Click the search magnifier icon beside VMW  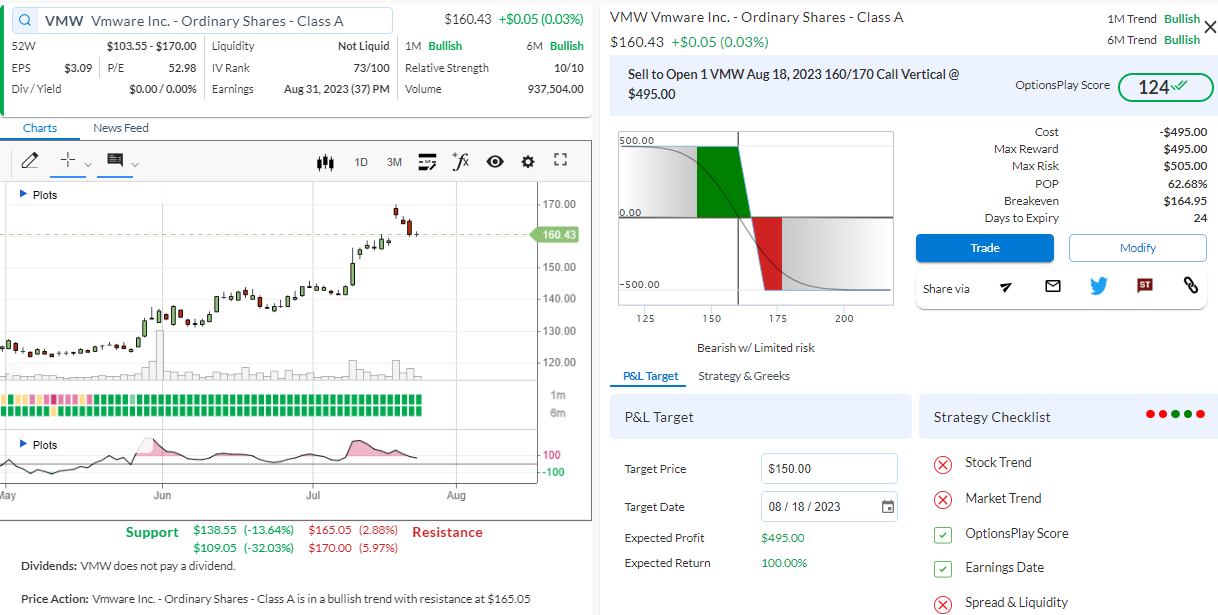pyautogui.click(x=24, y=21)
